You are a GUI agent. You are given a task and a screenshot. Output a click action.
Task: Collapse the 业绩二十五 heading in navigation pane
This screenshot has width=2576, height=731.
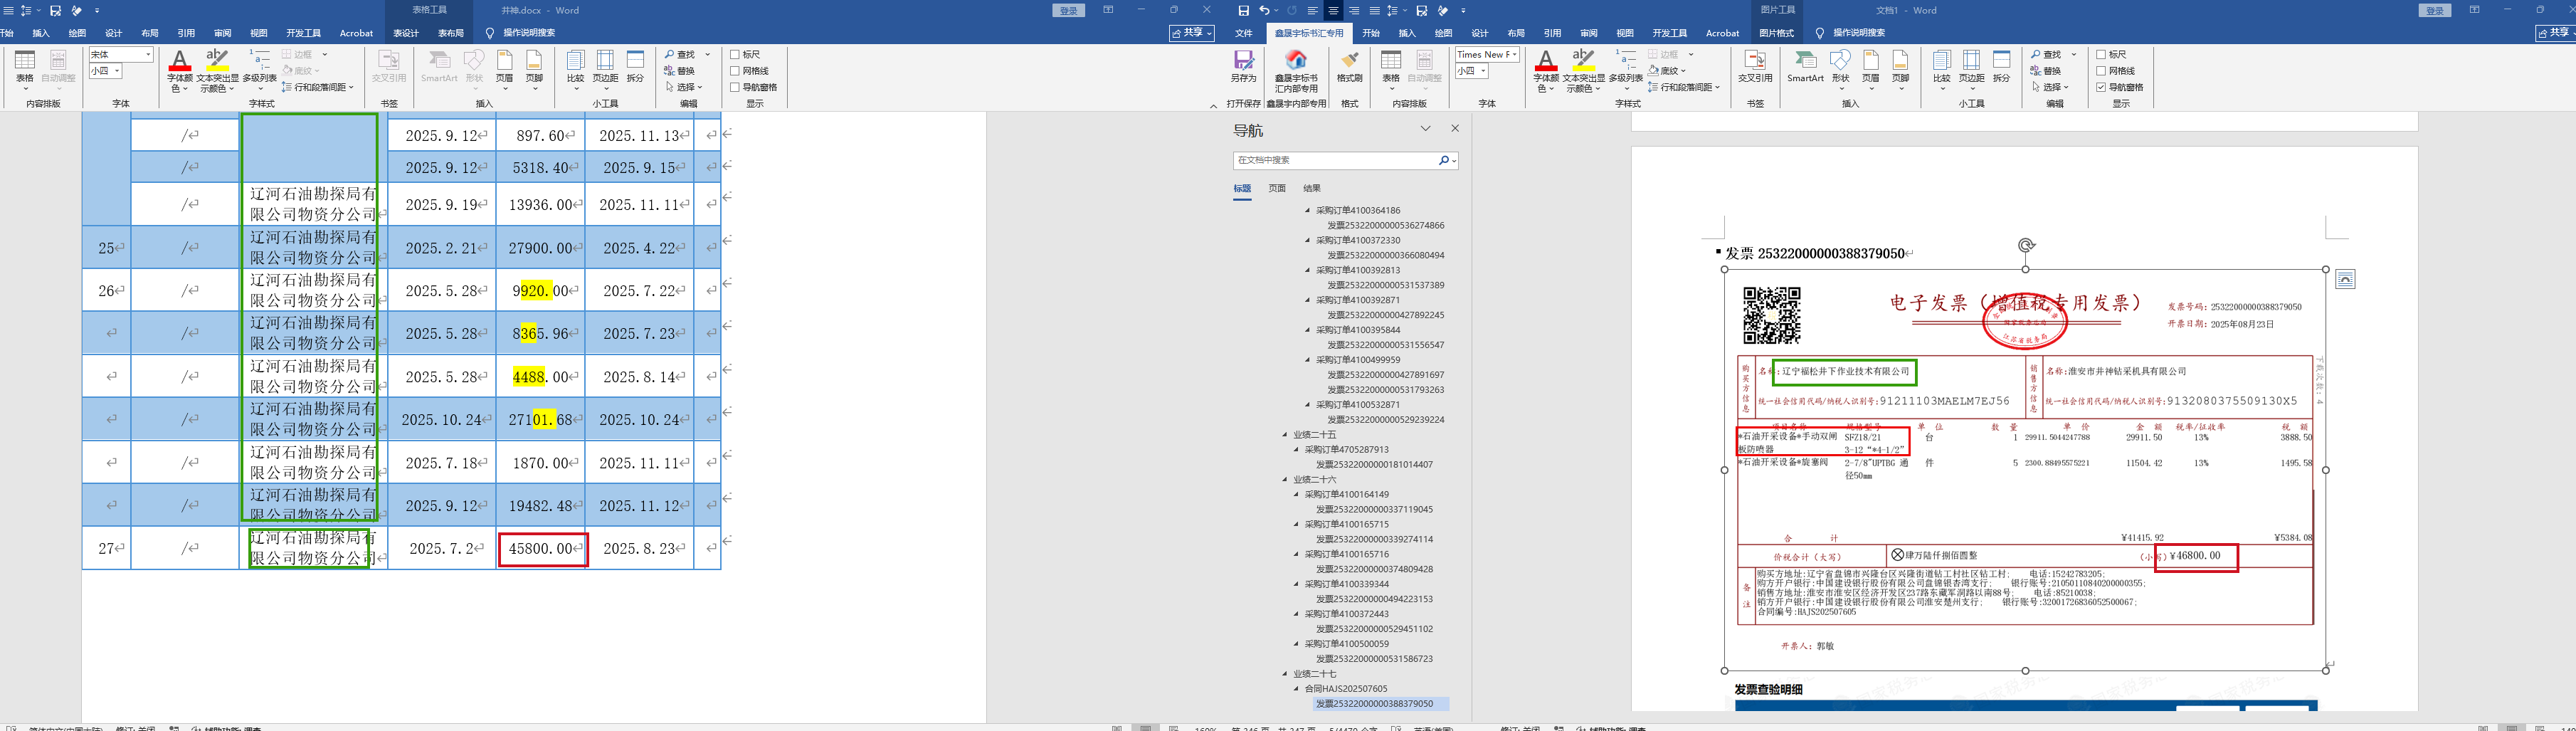(x=1286, y=435)
